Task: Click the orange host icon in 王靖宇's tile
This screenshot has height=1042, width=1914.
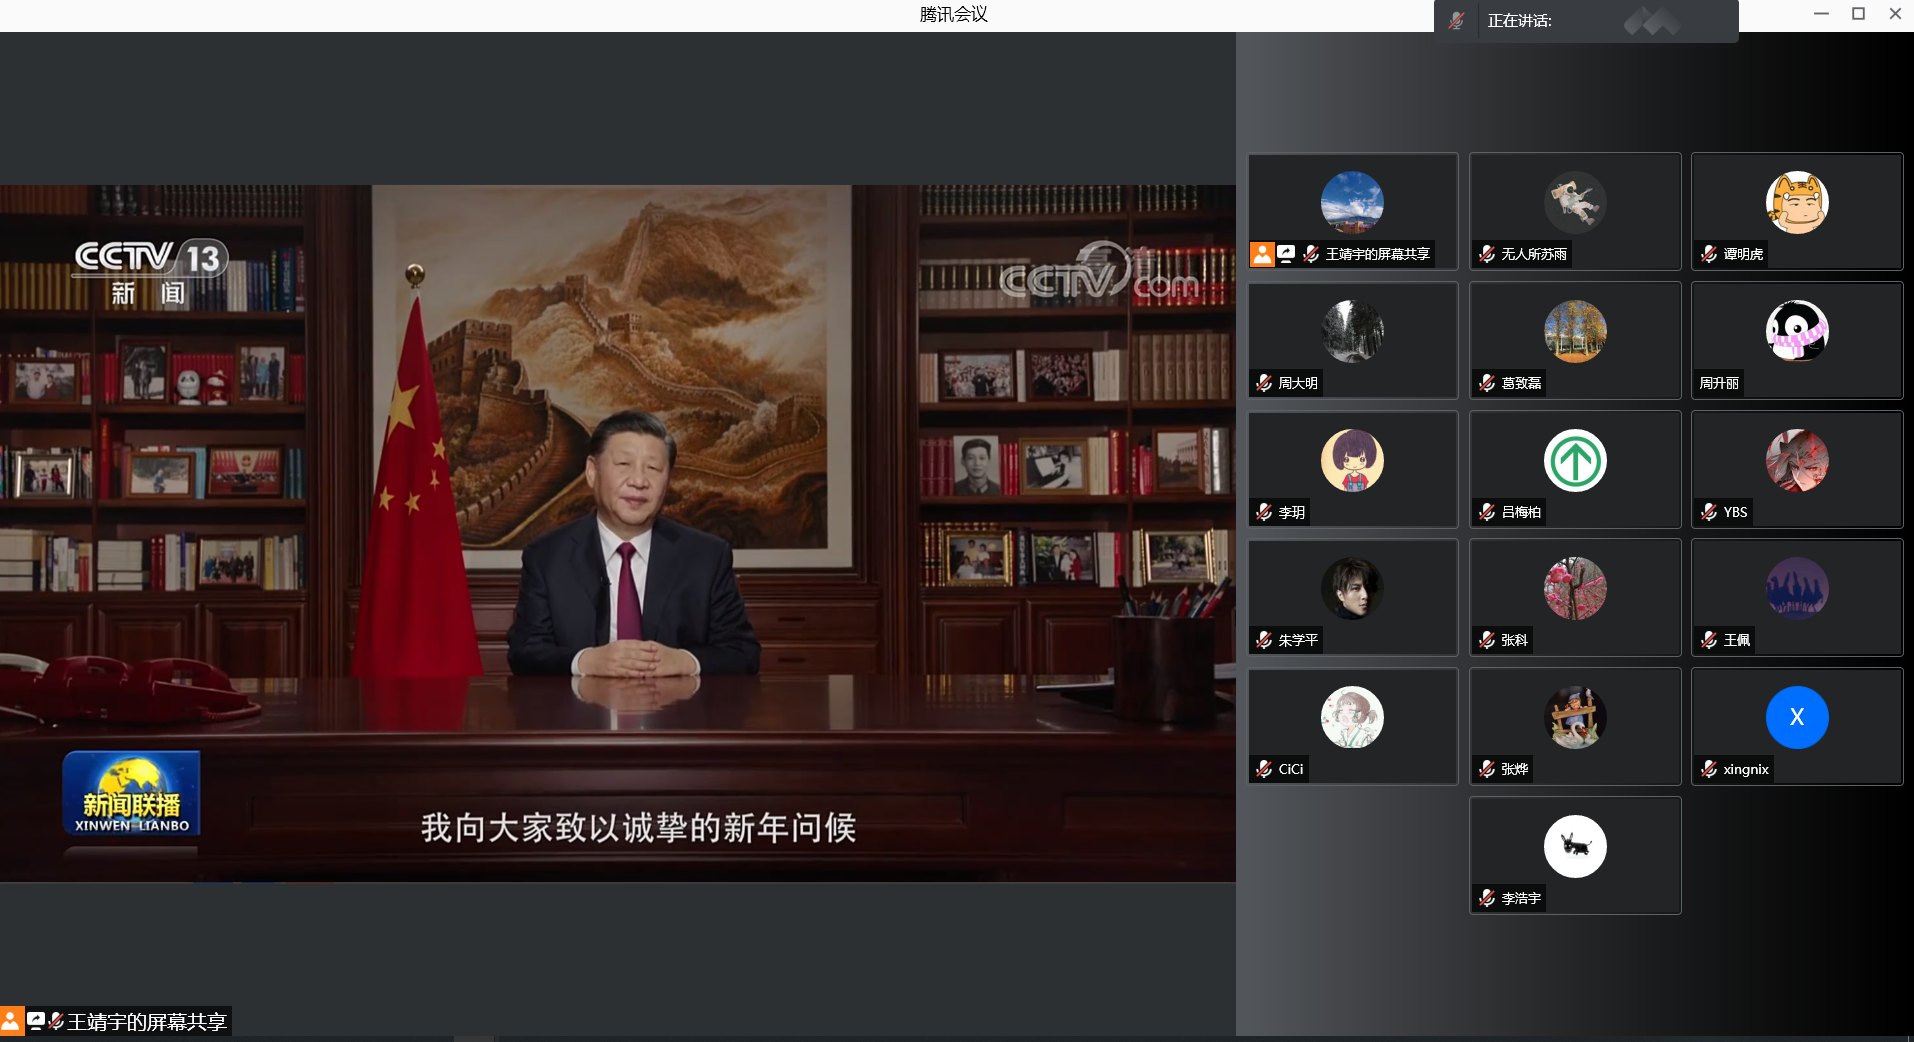Action: [1262, 254]
